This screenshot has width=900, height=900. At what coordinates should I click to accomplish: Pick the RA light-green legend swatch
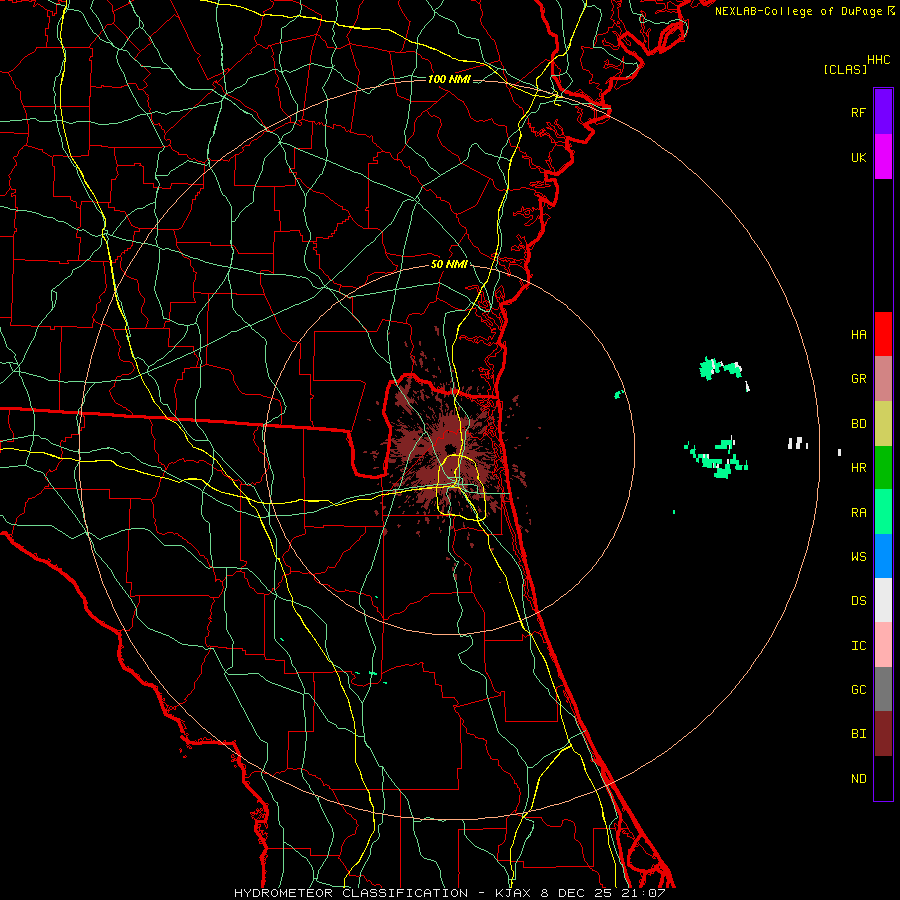click(x=883, y=512)
